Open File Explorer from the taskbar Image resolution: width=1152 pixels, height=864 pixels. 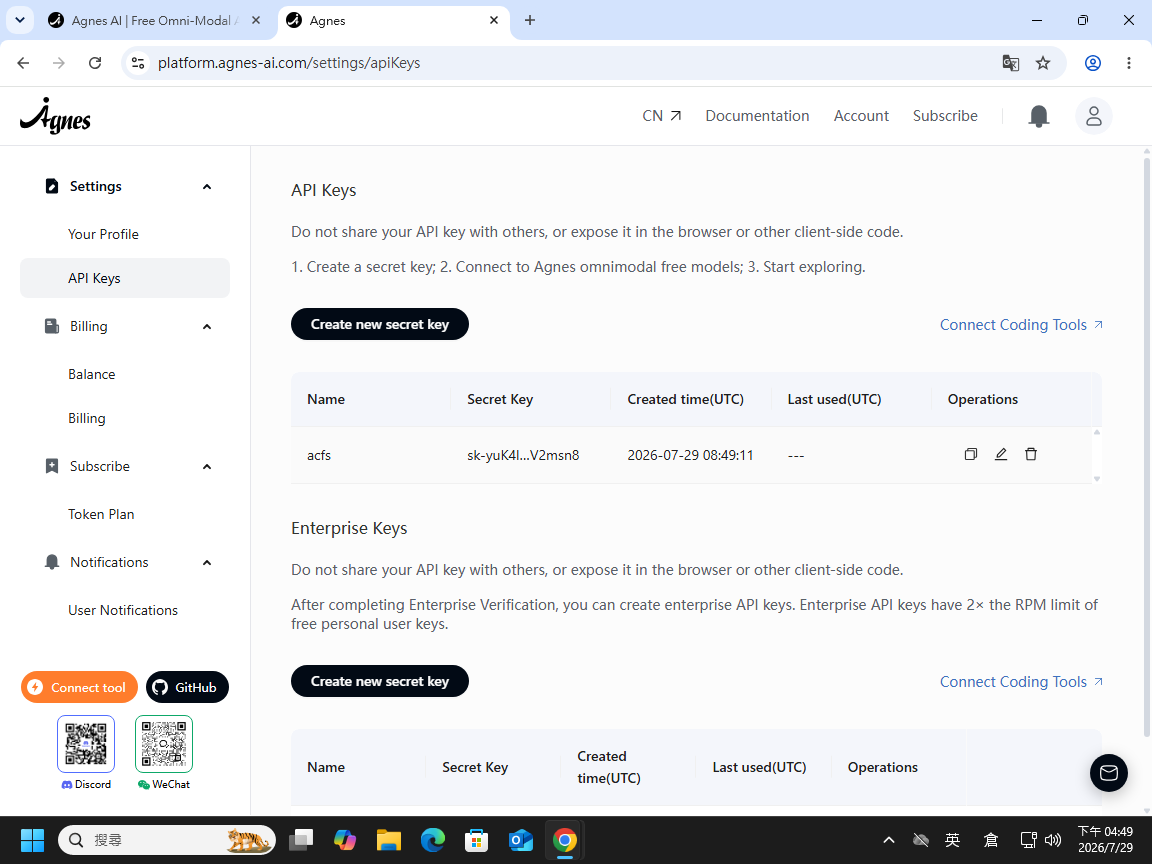click(x=389, y=840)
